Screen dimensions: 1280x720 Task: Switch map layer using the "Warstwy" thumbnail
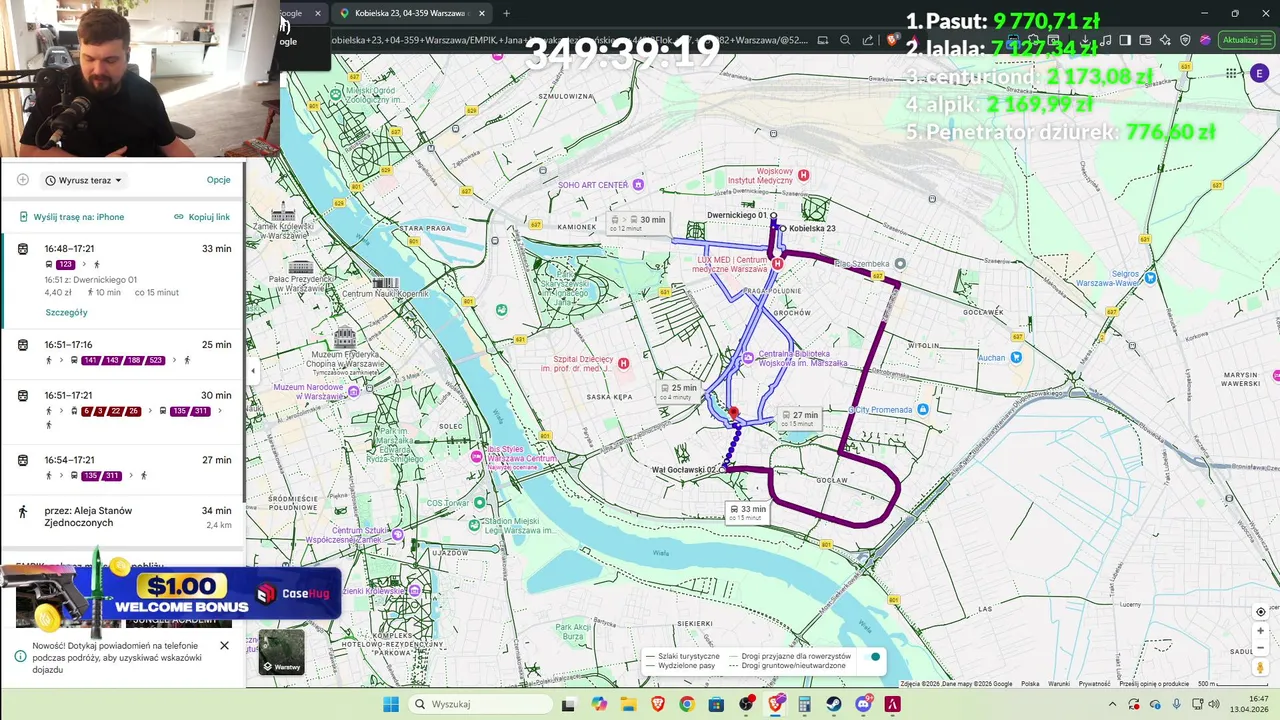click(x=282, y=651)
